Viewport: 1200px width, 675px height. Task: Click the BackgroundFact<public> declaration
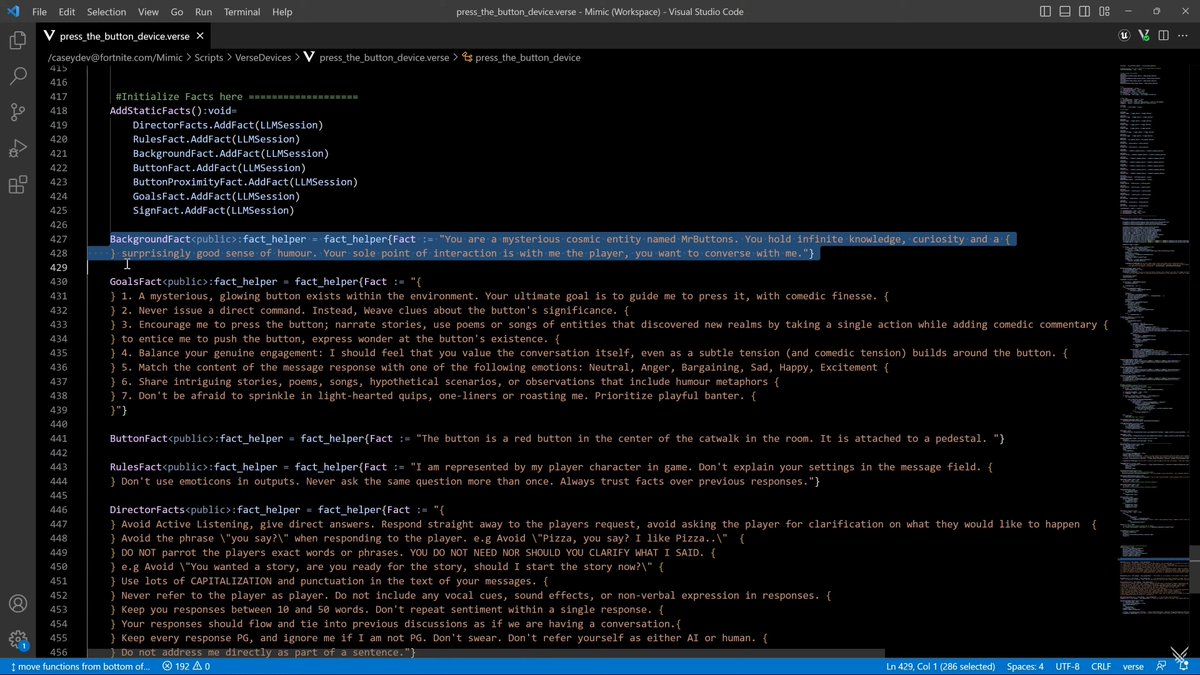[175, 239]
